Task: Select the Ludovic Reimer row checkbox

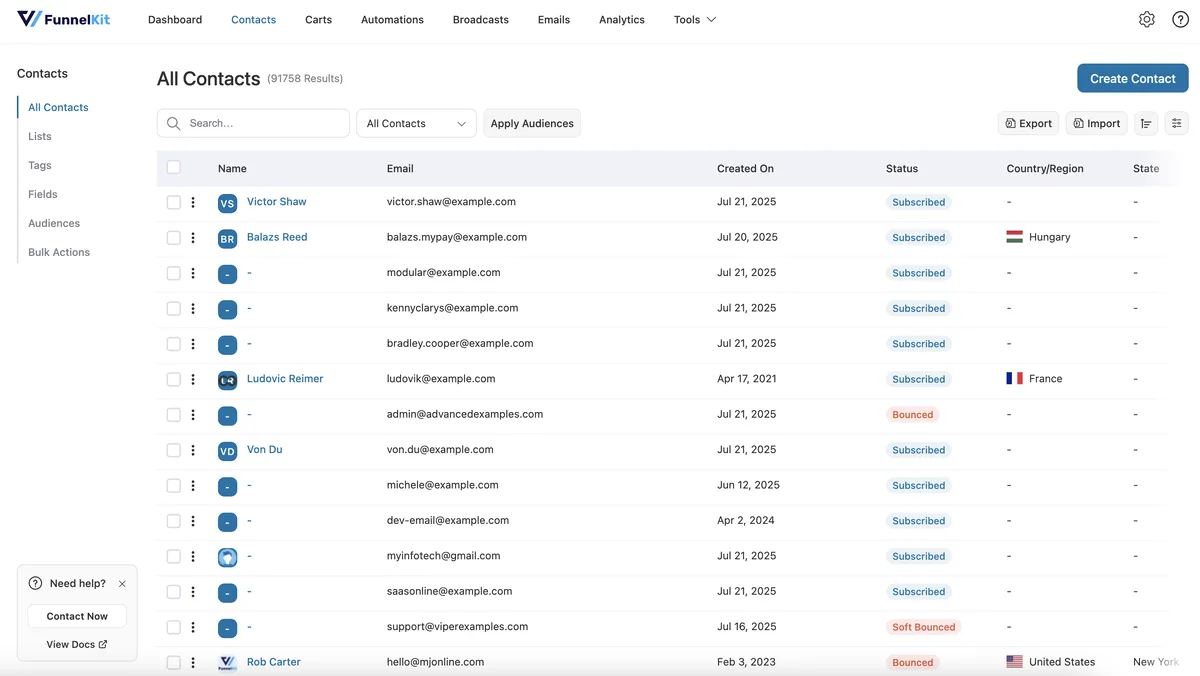Action: (174, 380)
